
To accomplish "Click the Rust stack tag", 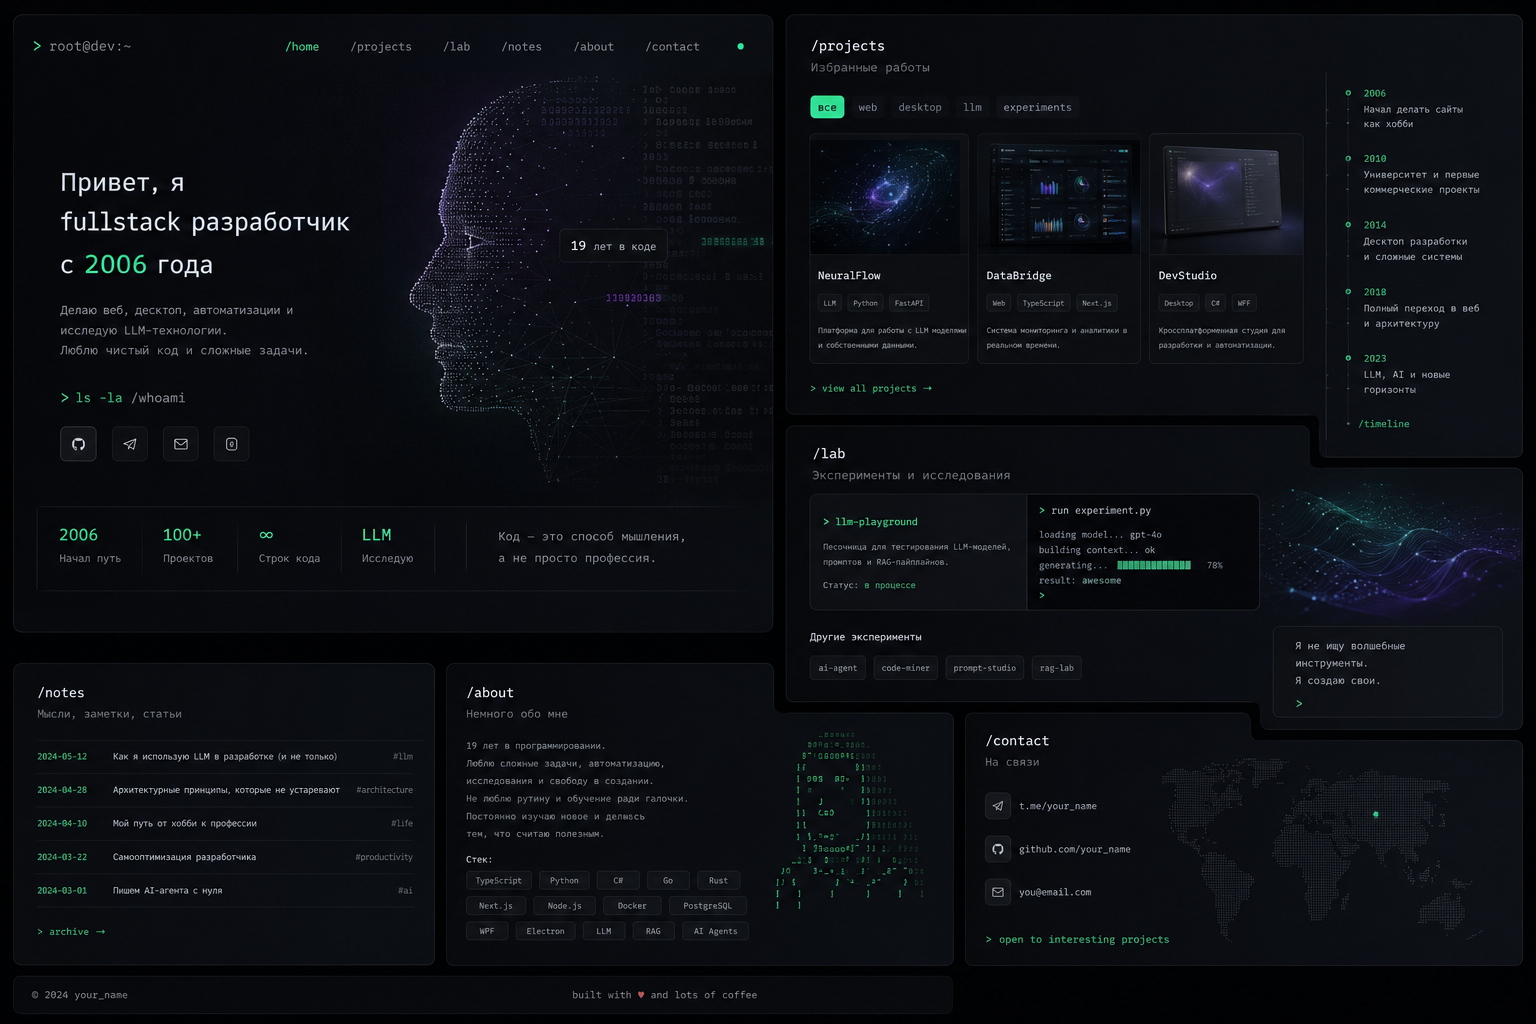I will tap(718, 881).
